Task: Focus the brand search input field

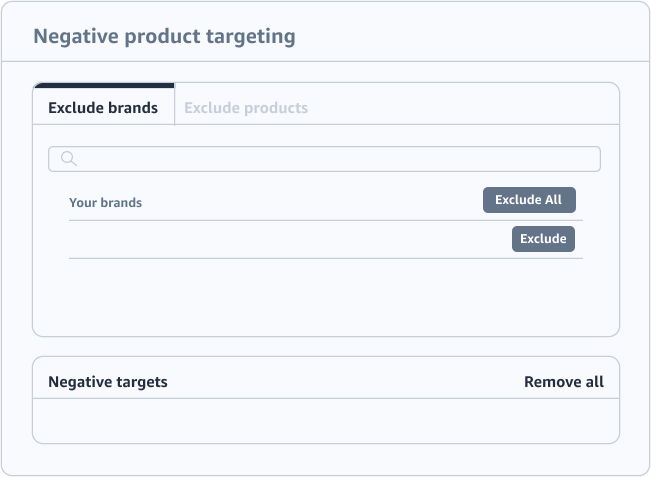Action: pyautogui.click(x=324, y=159)
